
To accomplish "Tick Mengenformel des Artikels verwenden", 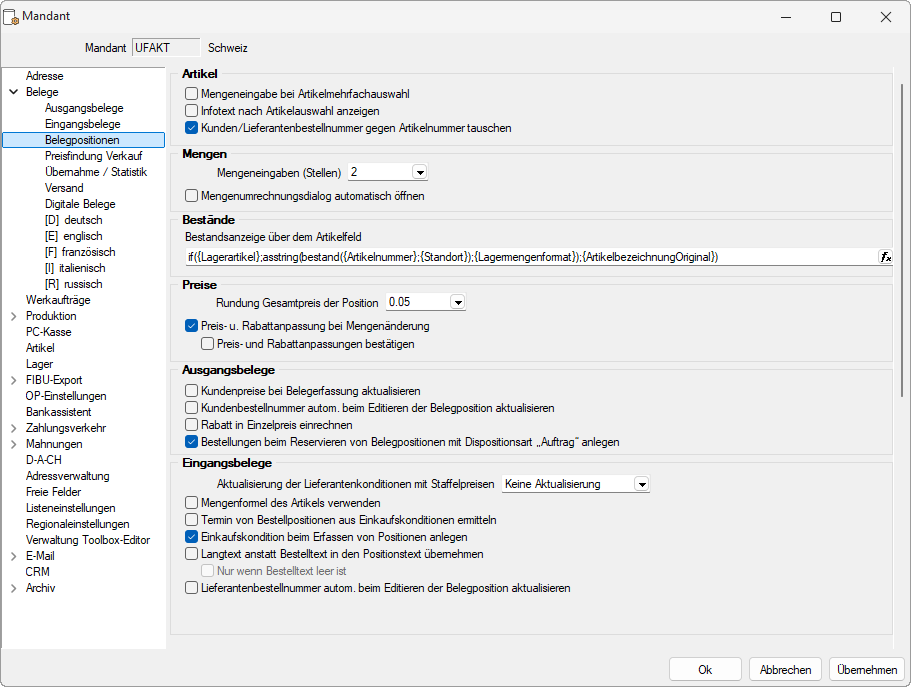I will [x=191, y=503].
